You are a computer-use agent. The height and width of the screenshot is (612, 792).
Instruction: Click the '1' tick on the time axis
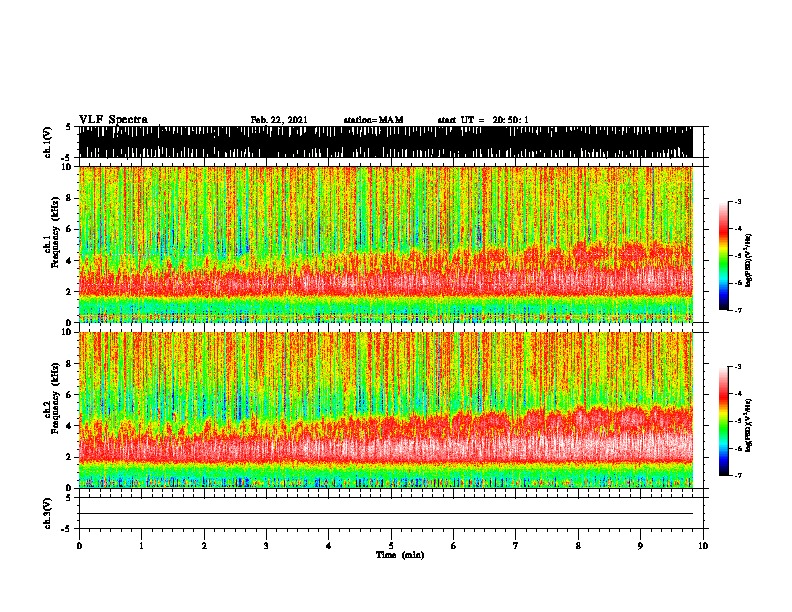pyautogui.click(x=141, y=545)
